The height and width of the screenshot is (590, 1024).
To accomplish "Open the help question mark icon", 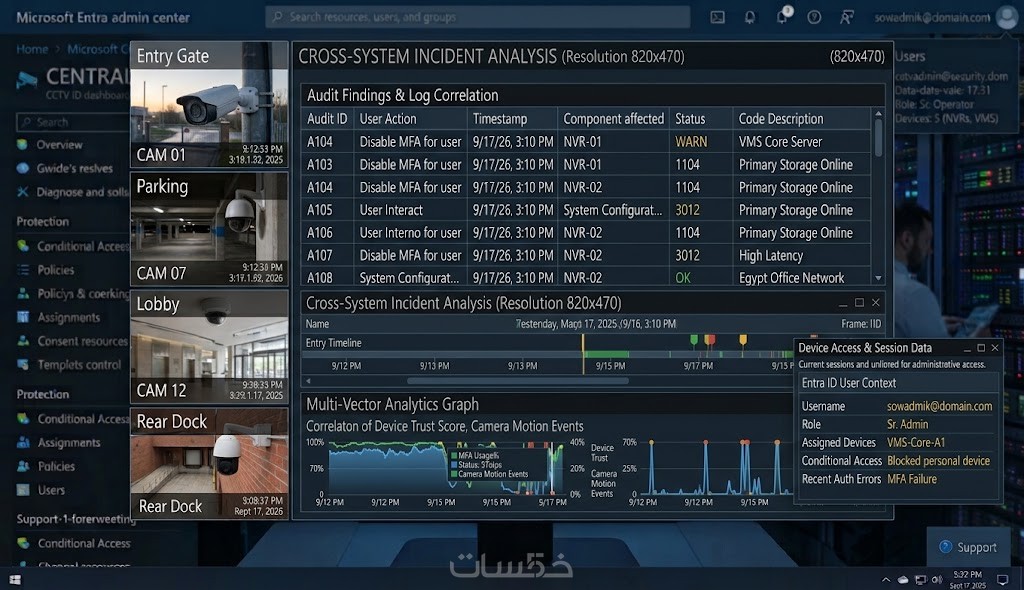I will [814, 18].
